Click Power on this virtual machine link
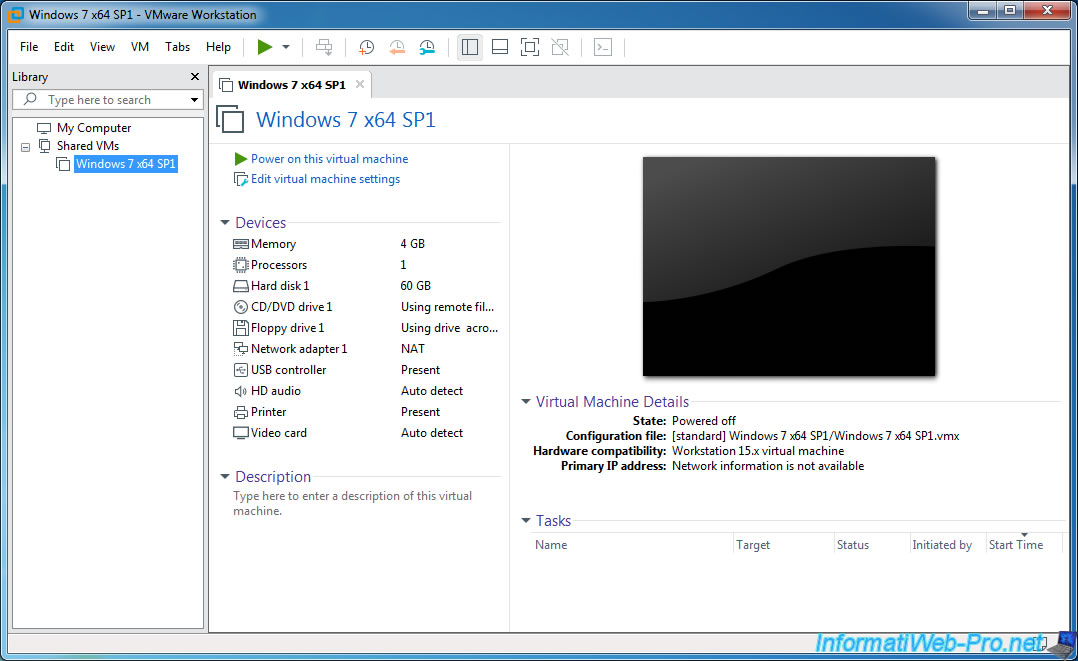The height and width of the screenshot is (661, 1078). click(x=329, y=159)
